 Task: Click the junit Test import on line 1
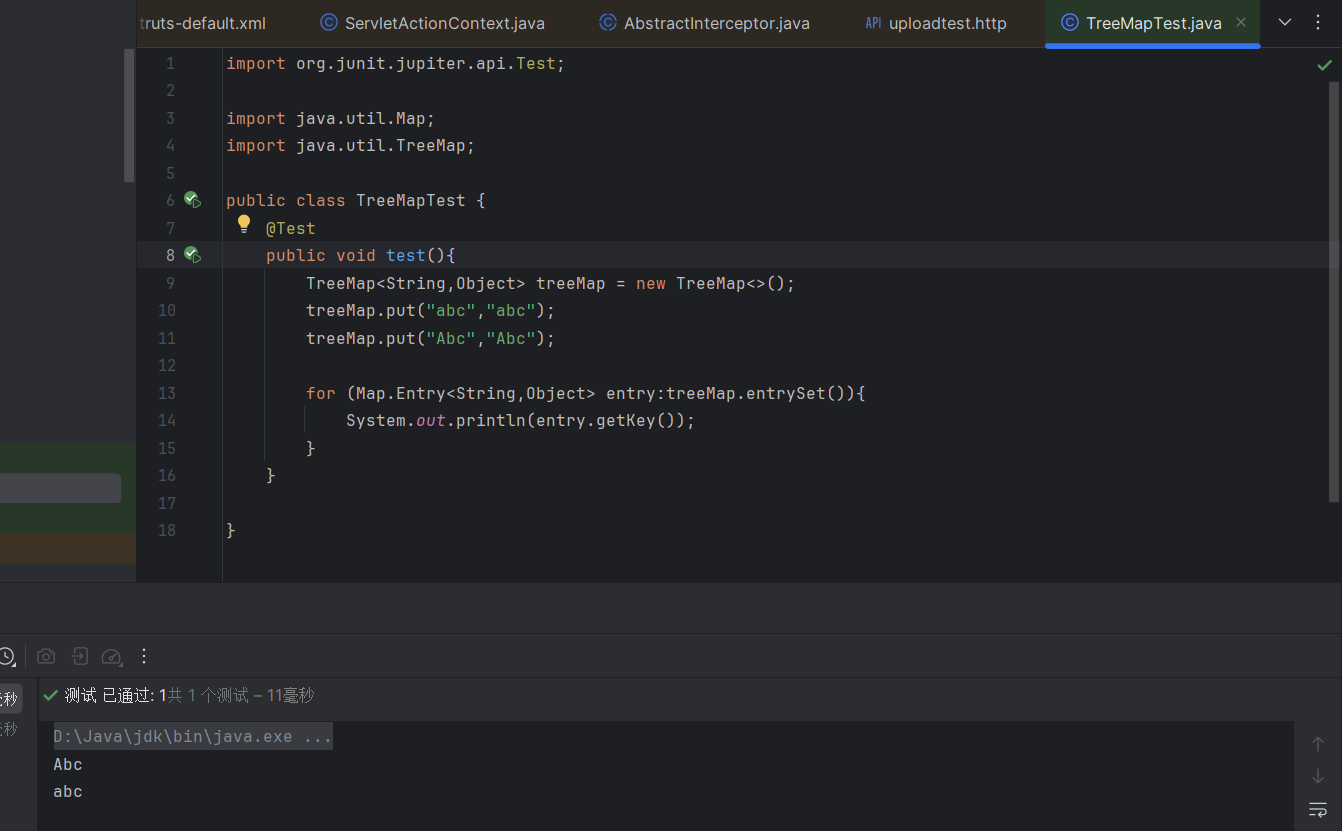pos(396,63)
